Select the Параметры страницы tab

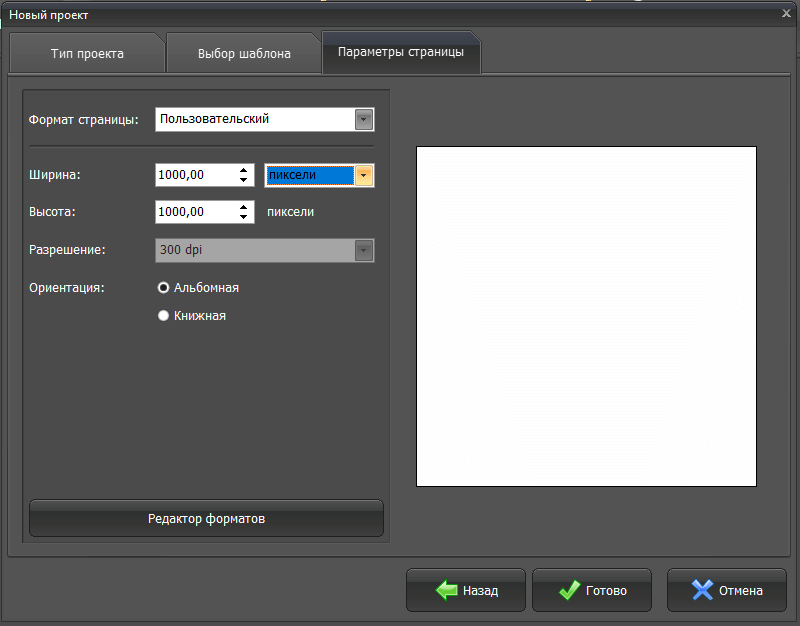click(x=401, y=52)
